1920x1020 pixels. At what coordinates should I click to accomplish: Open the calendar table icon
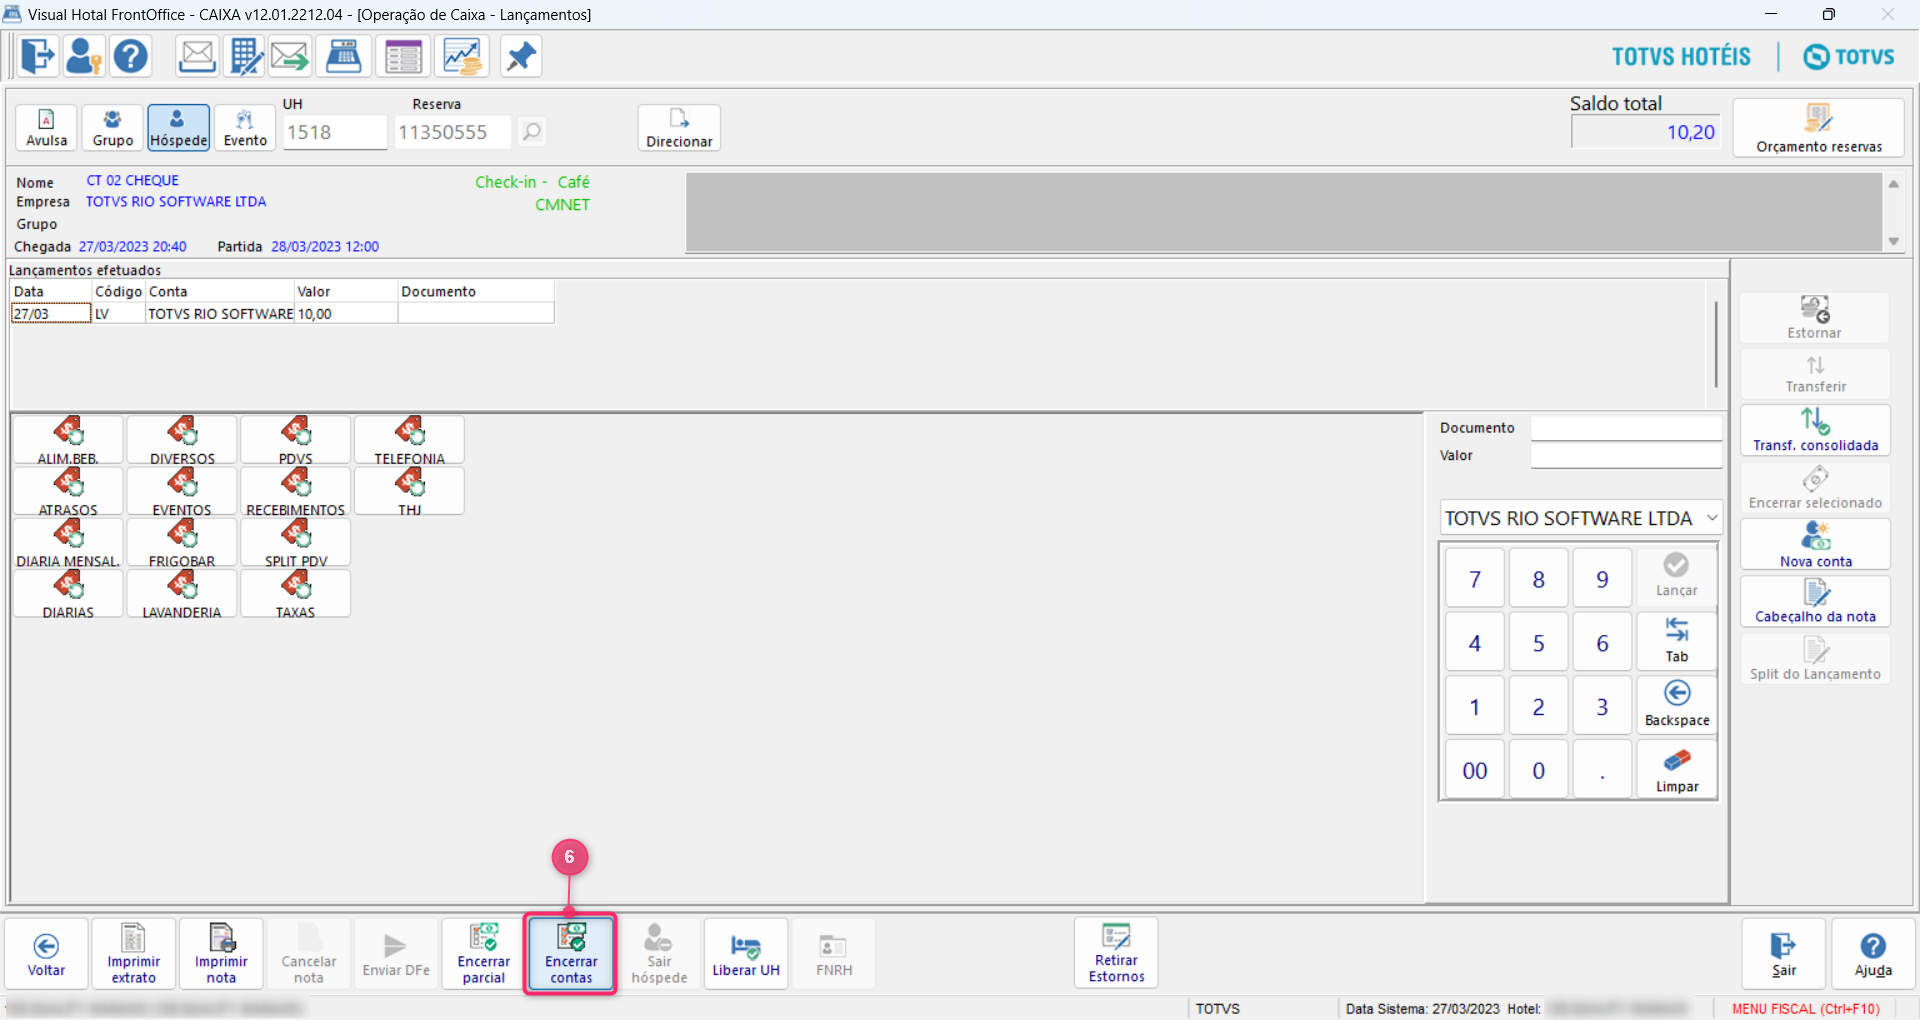pyautogui.click(x=403, y=56)
